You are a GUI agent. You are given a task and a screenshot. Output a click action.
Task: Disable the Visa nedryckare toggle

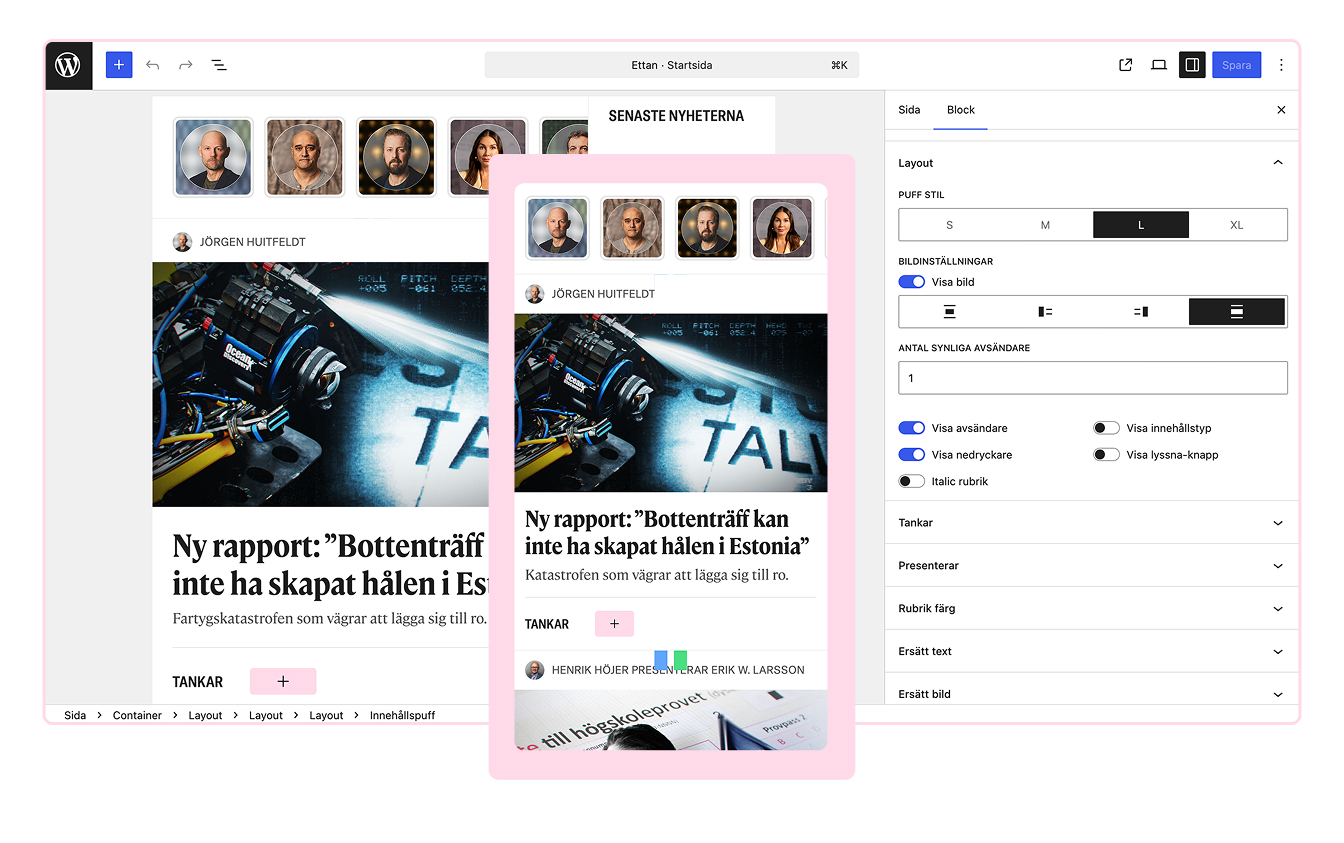pyautogui.click(x=911, y=455)
